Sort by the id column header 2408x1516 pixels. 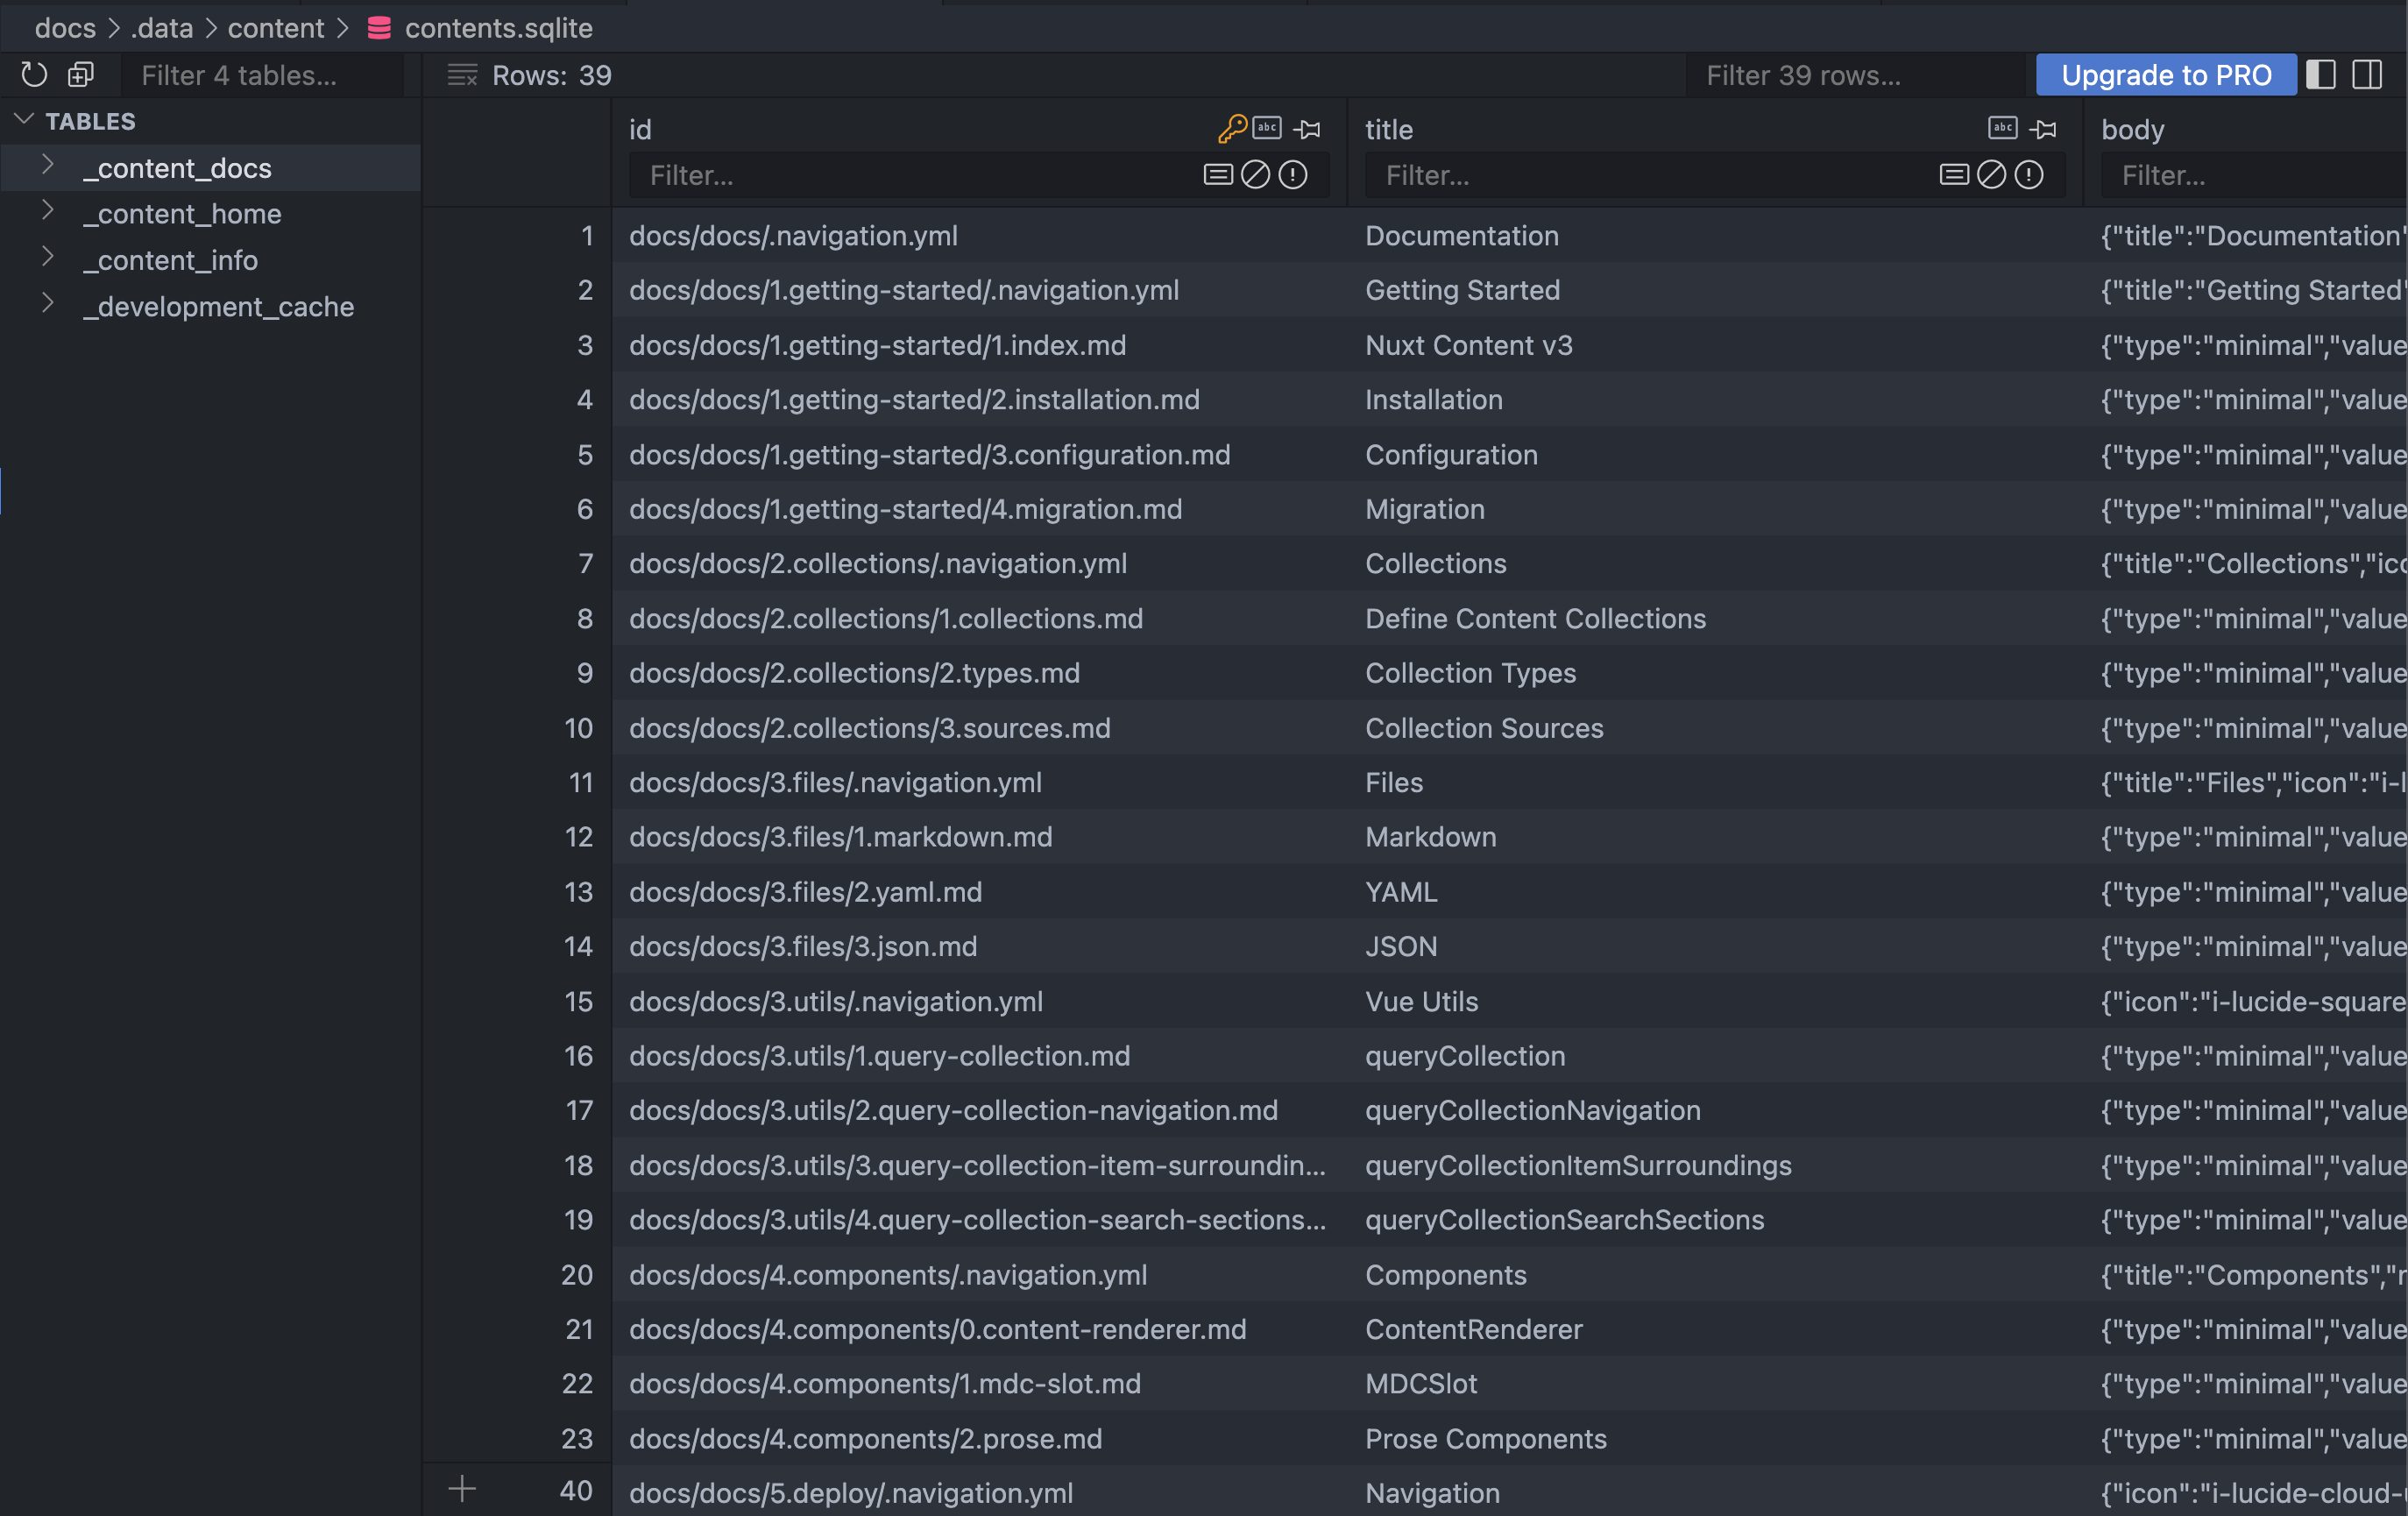(640, 129)
